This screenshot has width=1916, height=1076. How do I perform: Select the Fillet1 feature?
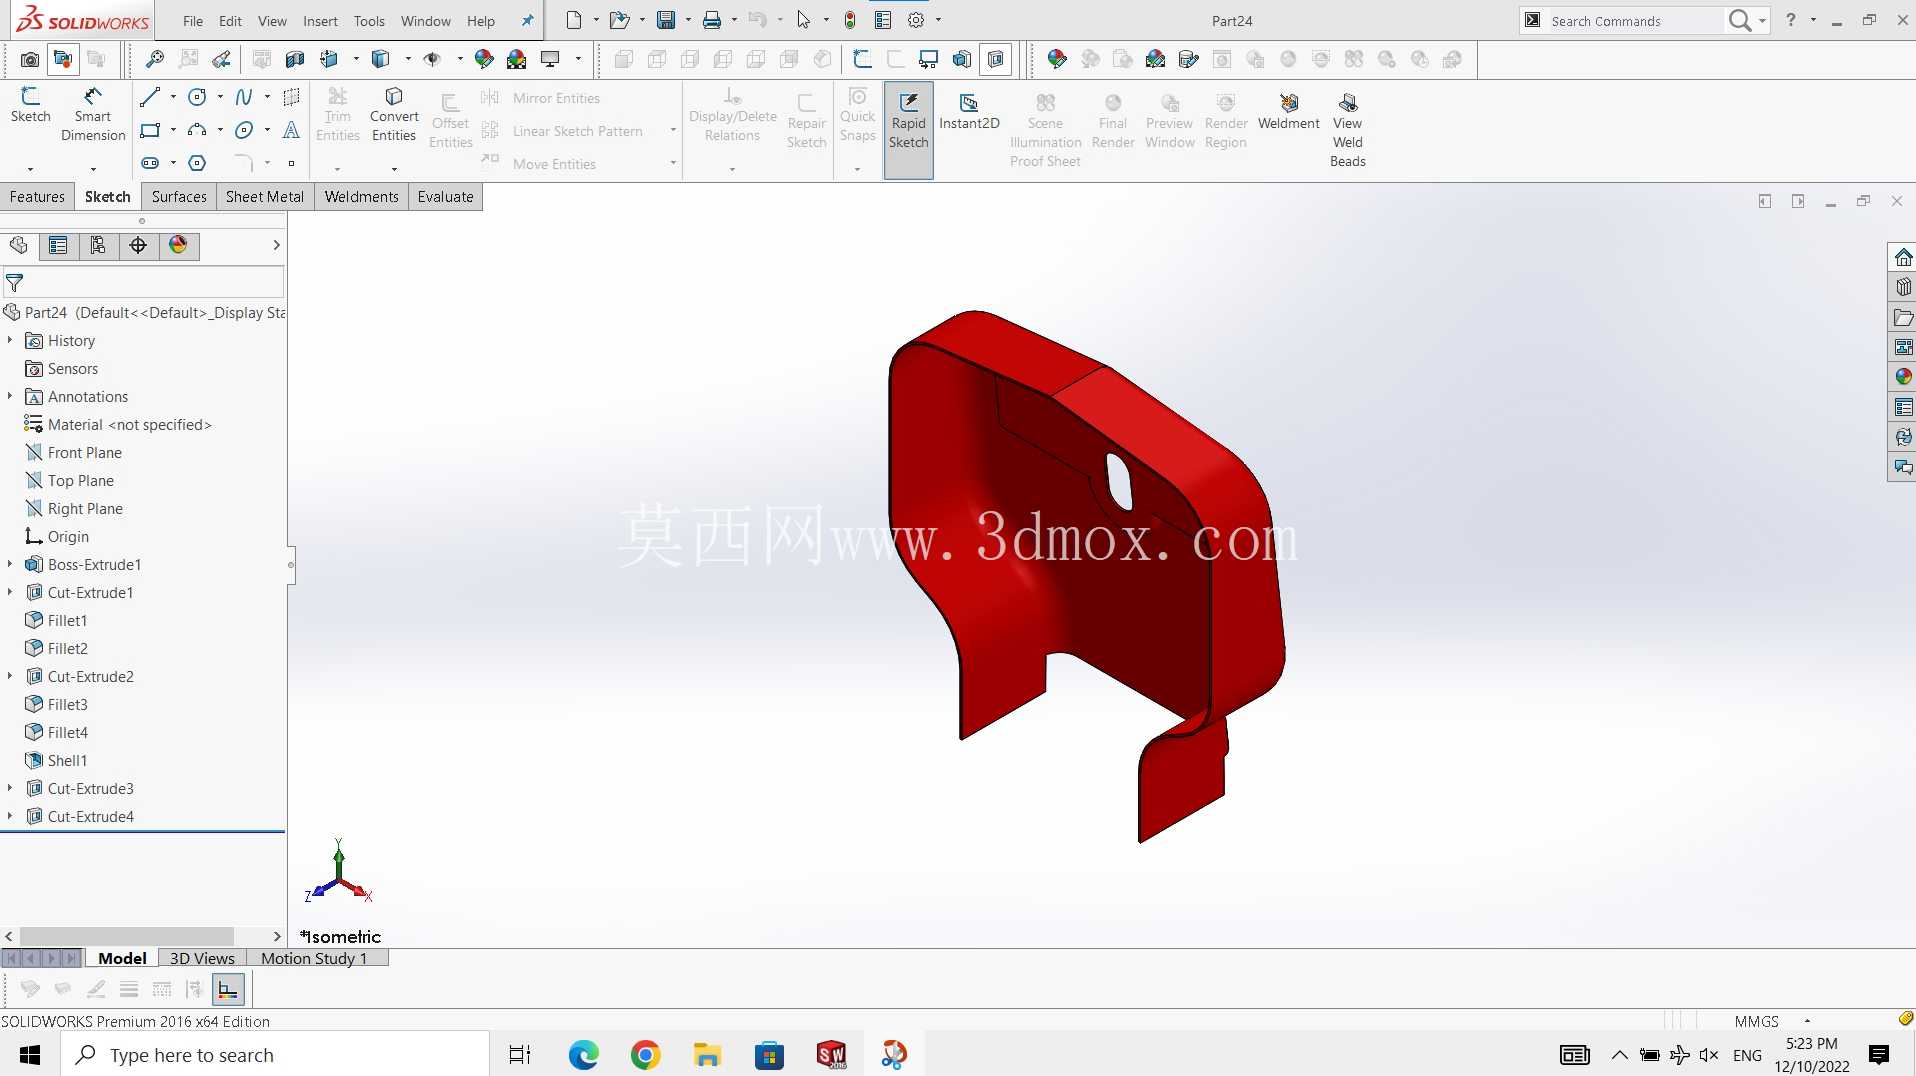[x=67, y=621]
